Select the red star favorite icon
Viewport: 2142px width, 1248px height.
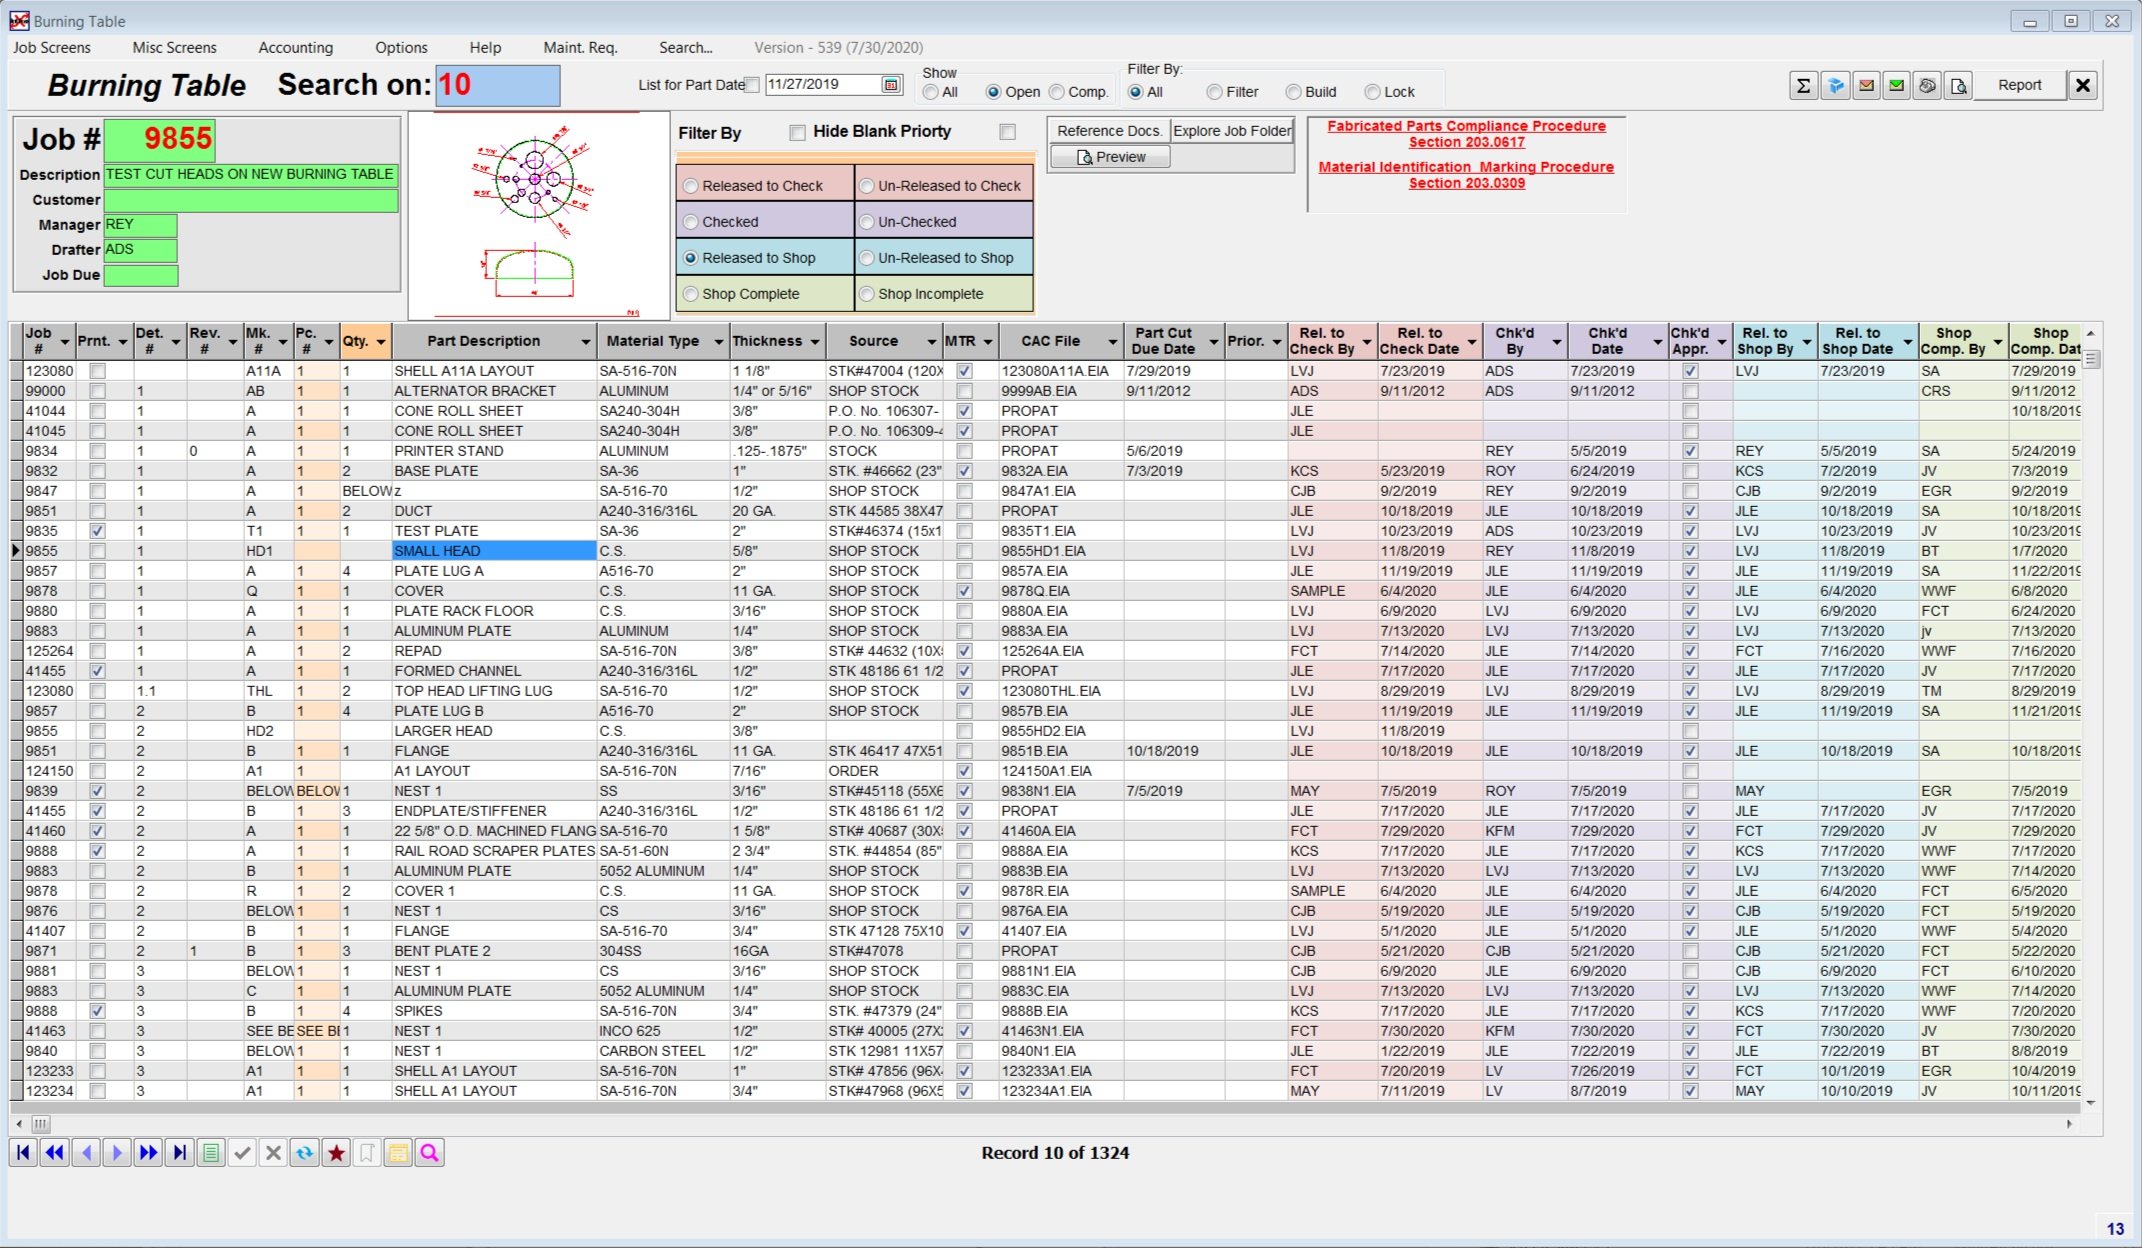coord(336,1152)
